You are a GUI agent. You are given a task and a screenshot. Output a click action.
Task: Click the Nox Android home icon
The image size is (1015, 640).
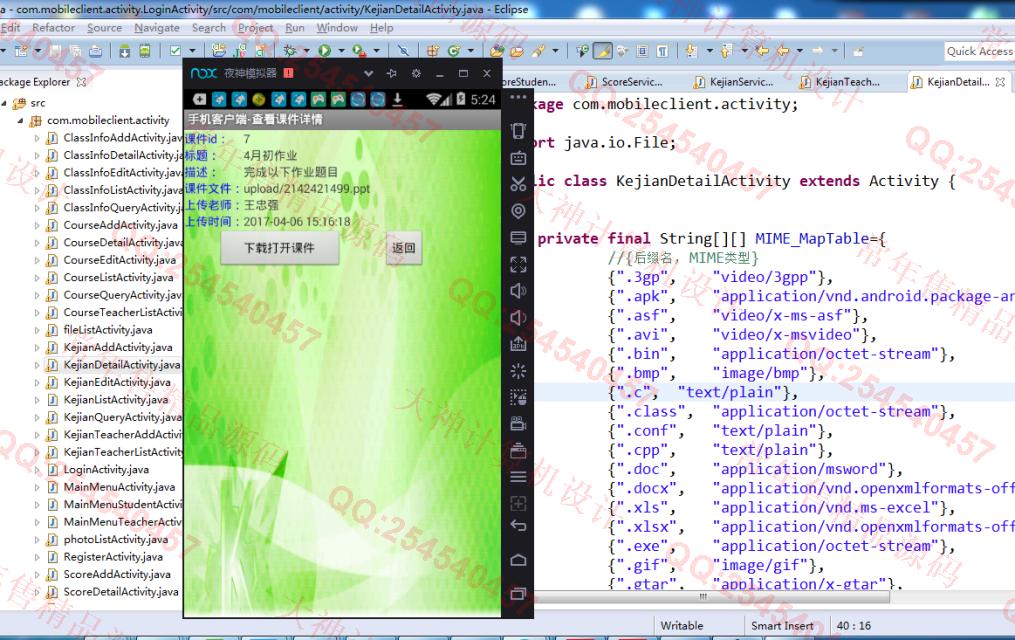[x=518, y=560]
